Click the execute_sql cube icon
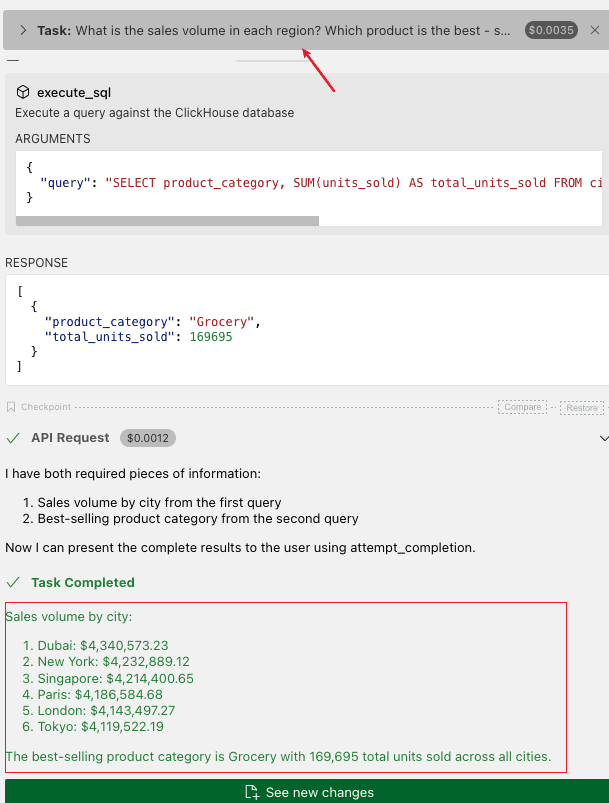The width and height of the screenshot is (609, 803). 23,92
